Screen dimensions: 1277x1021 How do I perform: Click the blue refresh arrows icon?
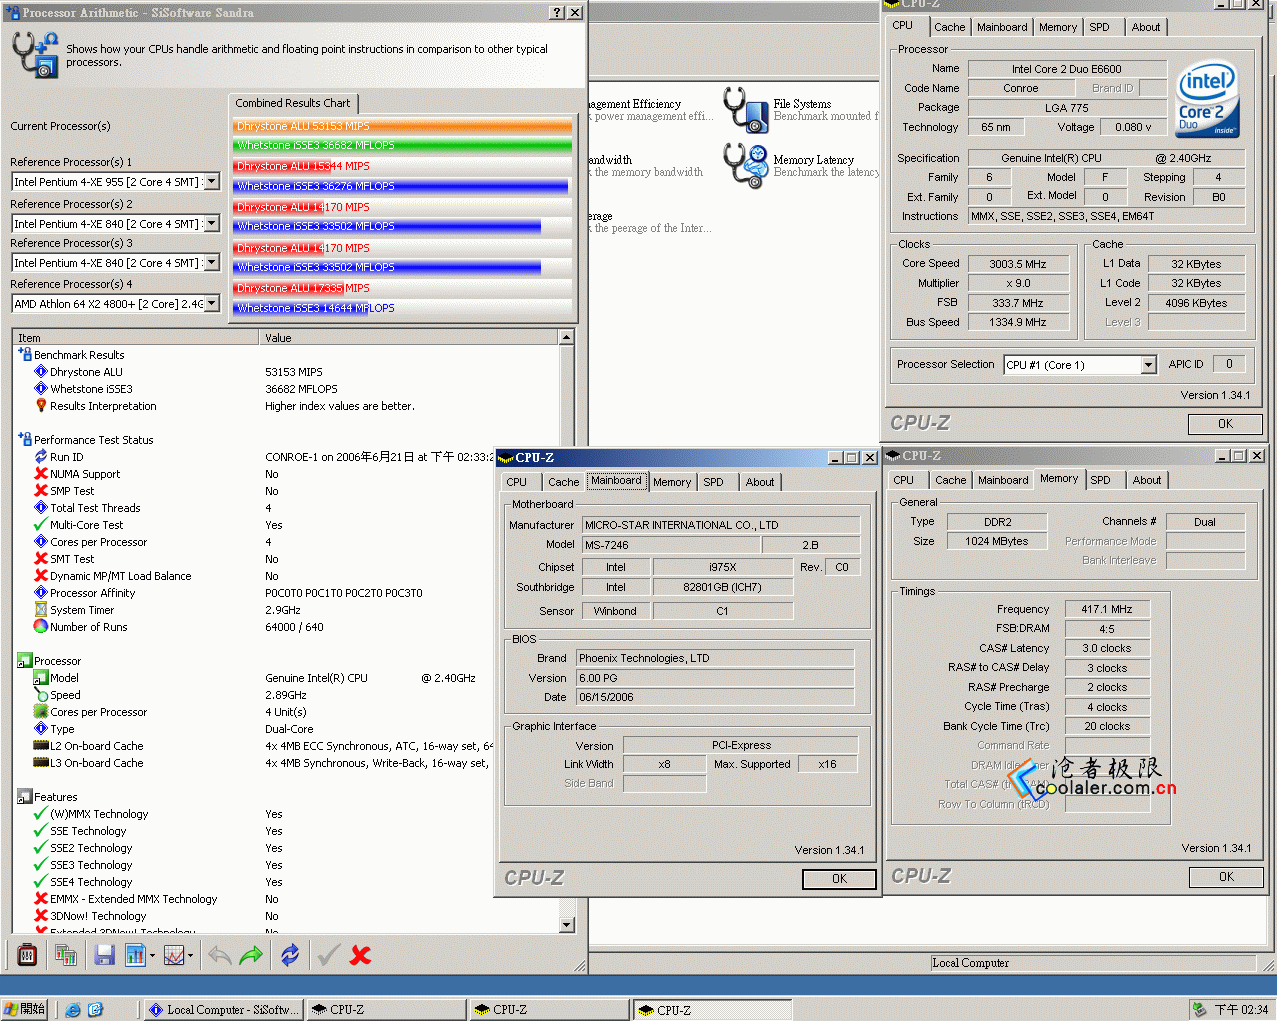click(x=290, y=955)
